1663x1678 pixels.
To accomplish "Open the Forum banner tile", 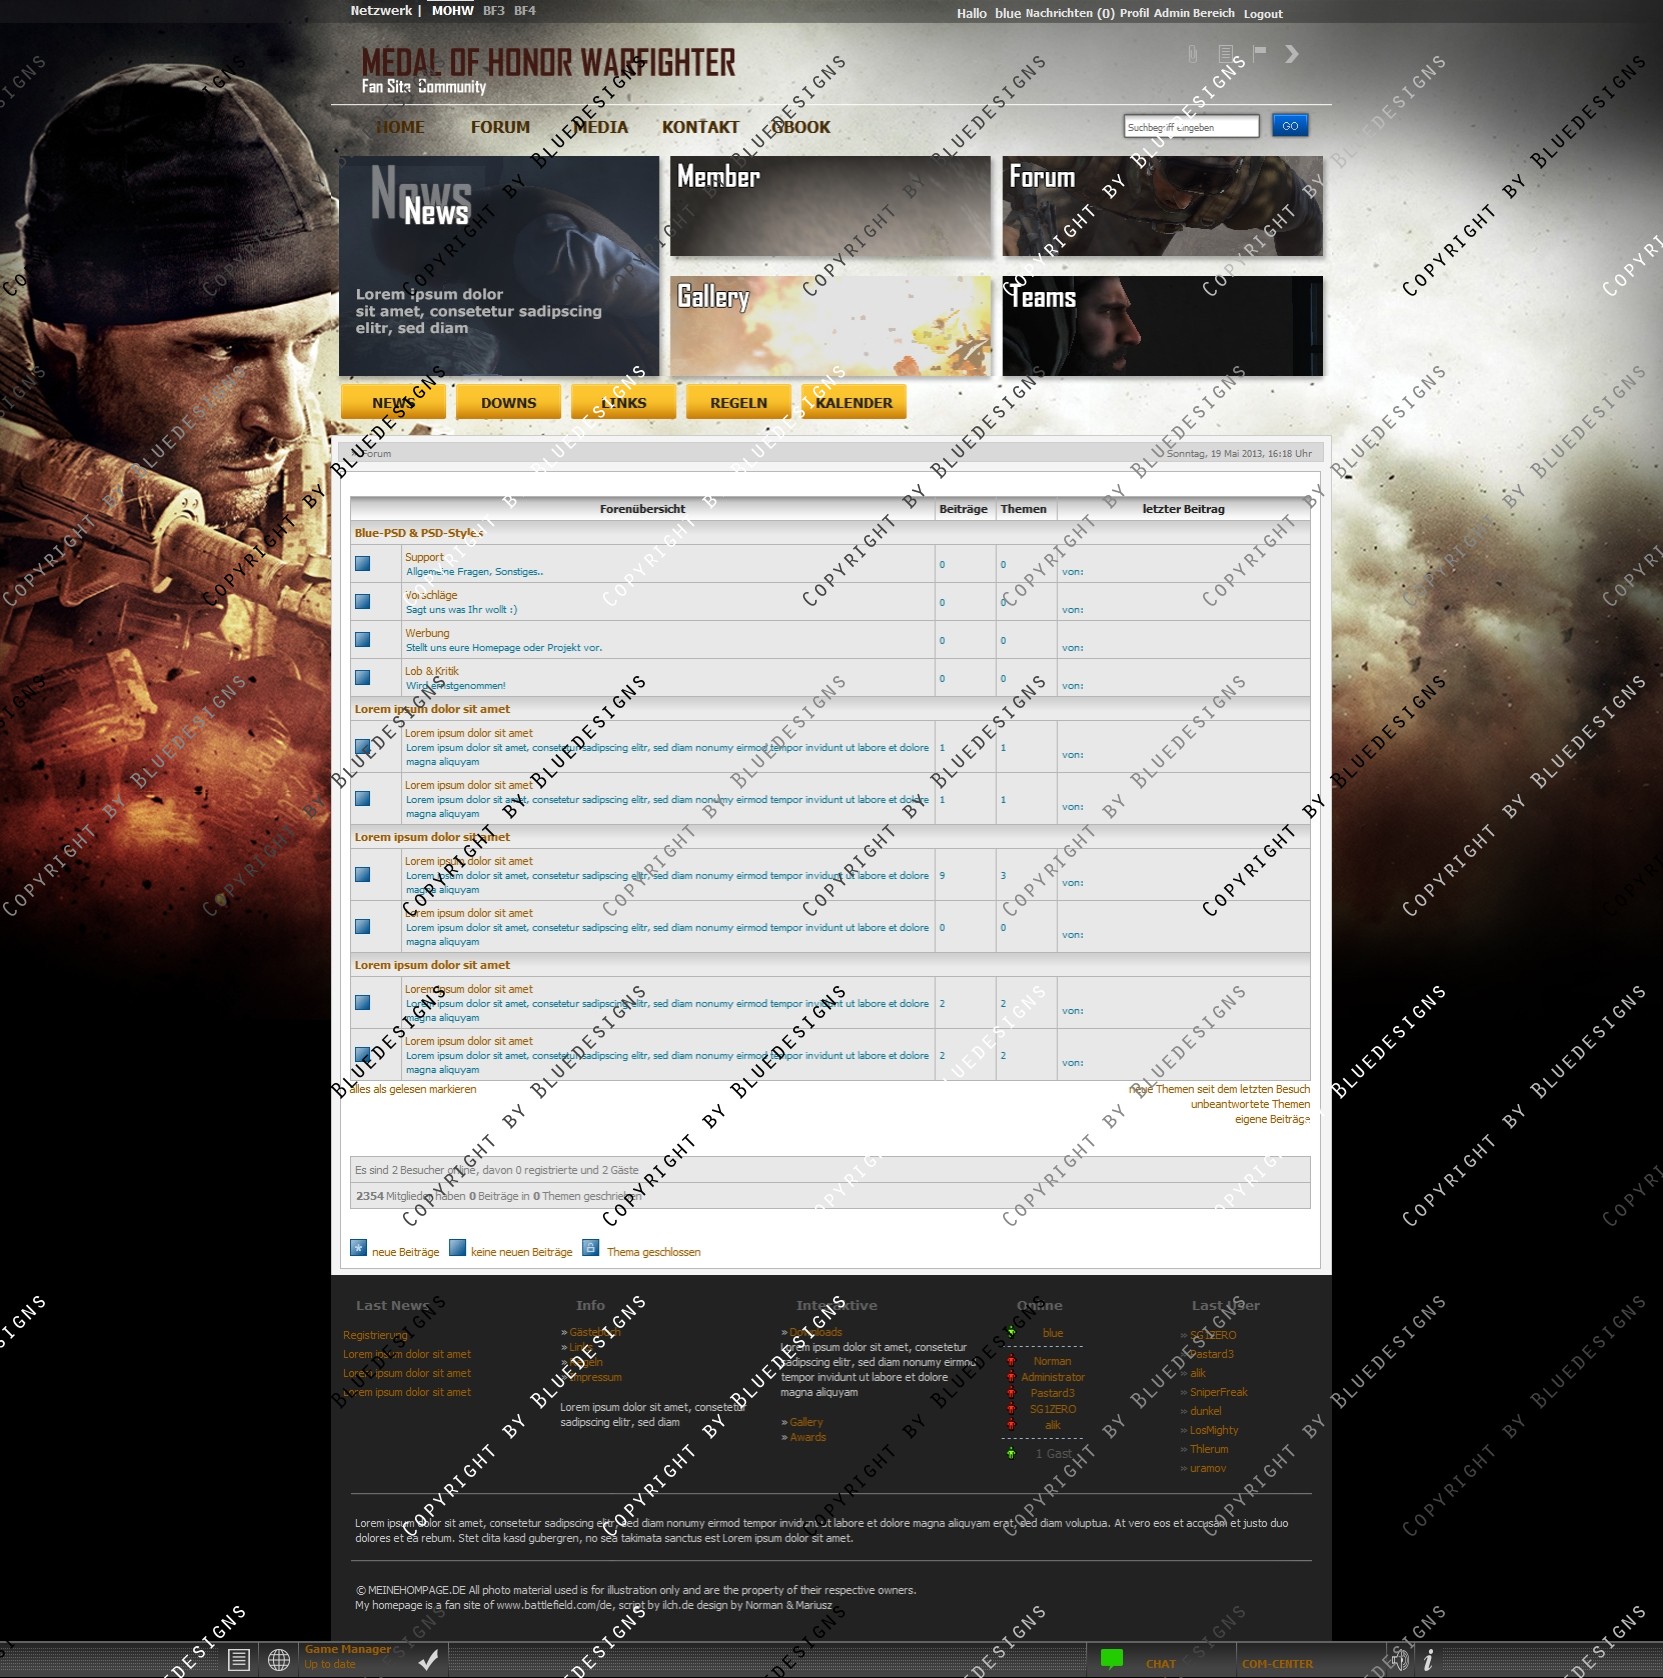I will 1162,206.
